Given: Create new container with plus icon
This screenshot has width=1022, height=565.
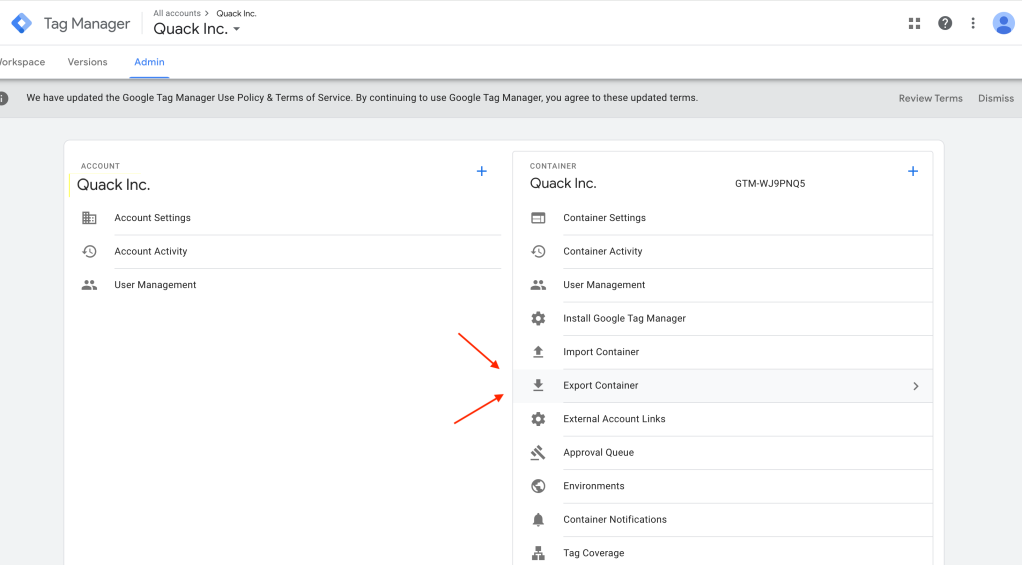Looking at the screenshot, I should tap(912, 171).
